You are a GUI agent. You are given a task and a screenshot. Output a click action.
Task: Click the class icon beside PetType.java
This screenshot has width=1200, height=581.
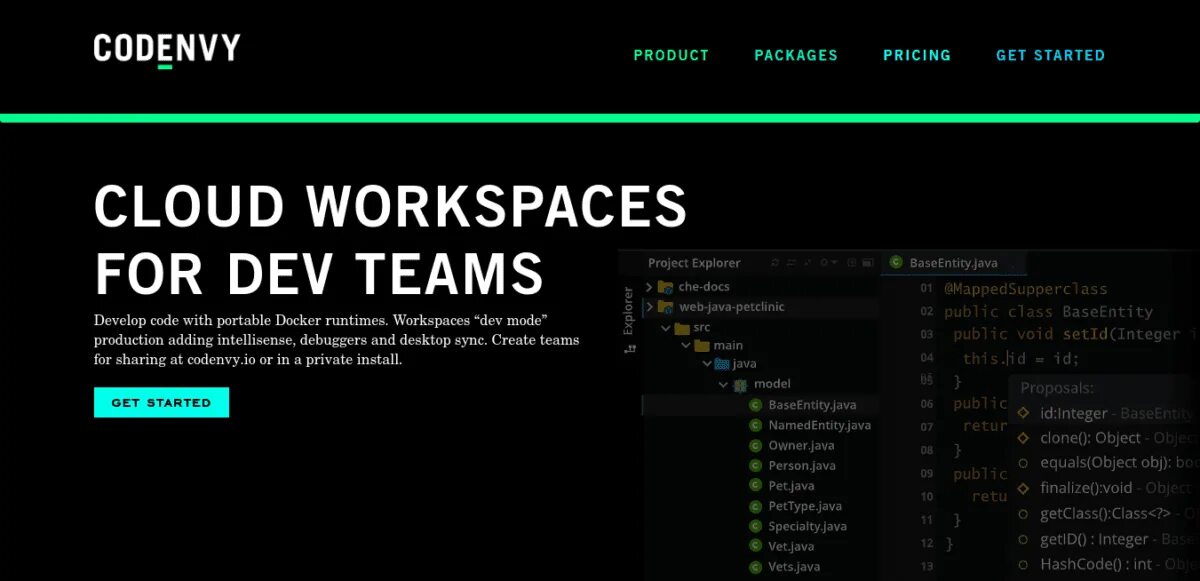pos(757,506)
